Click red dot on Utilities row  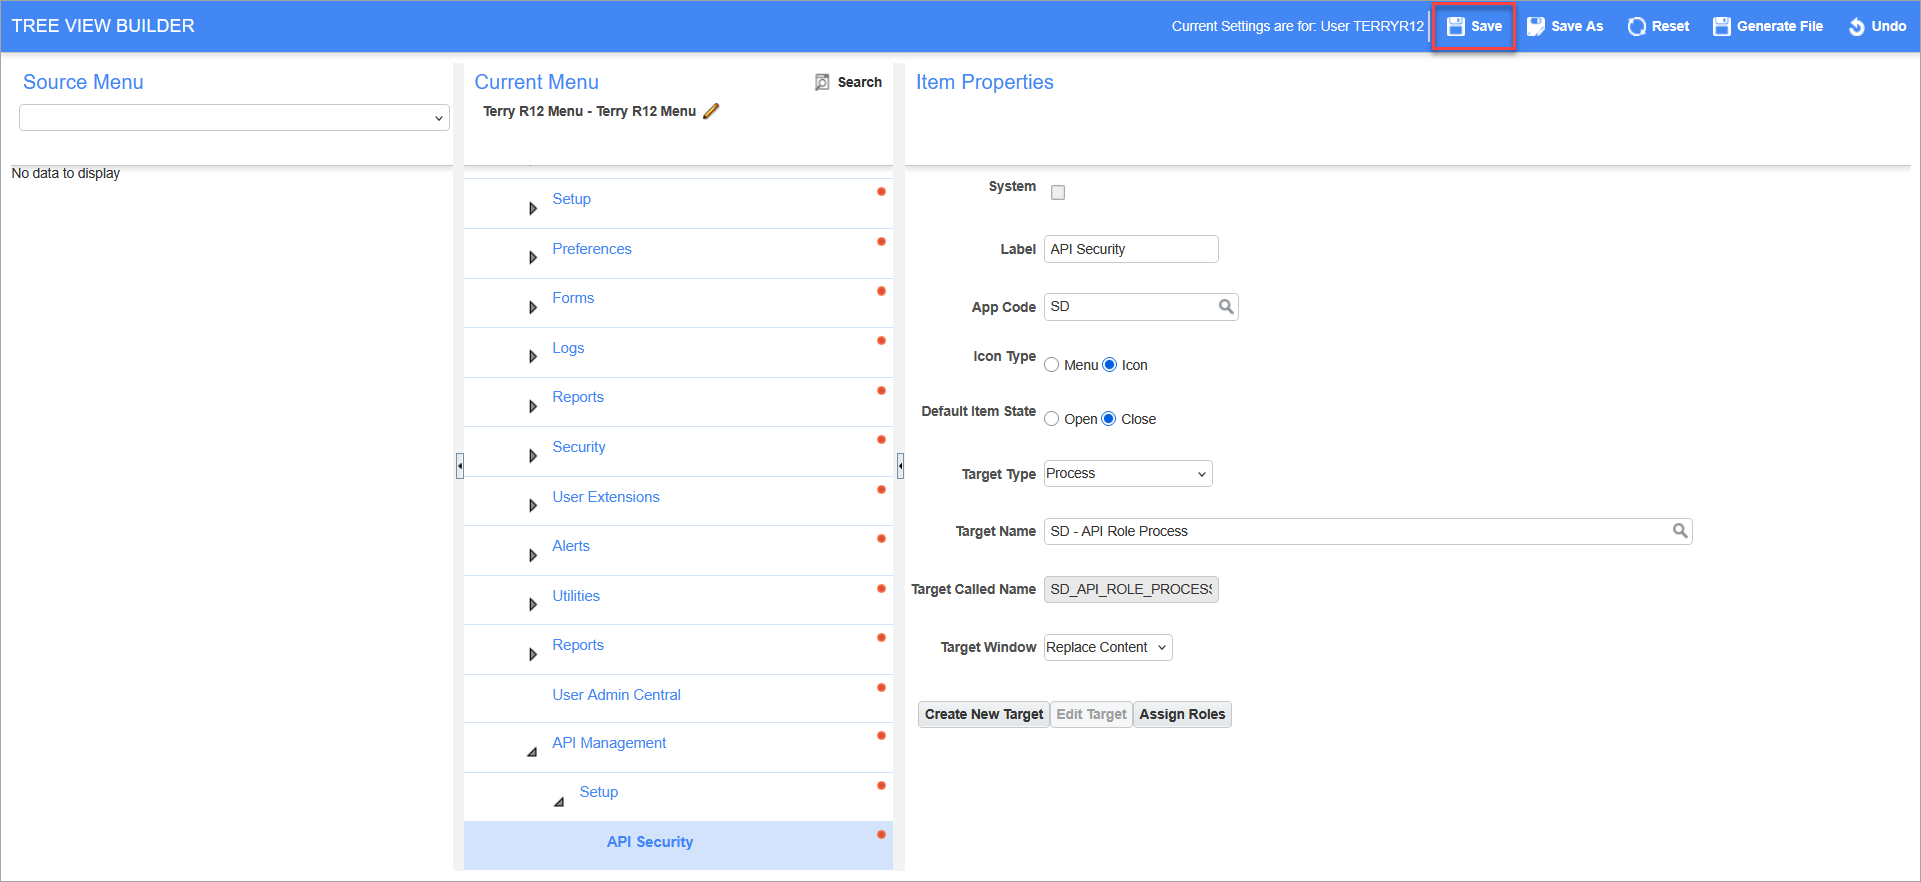pos(881,589)
